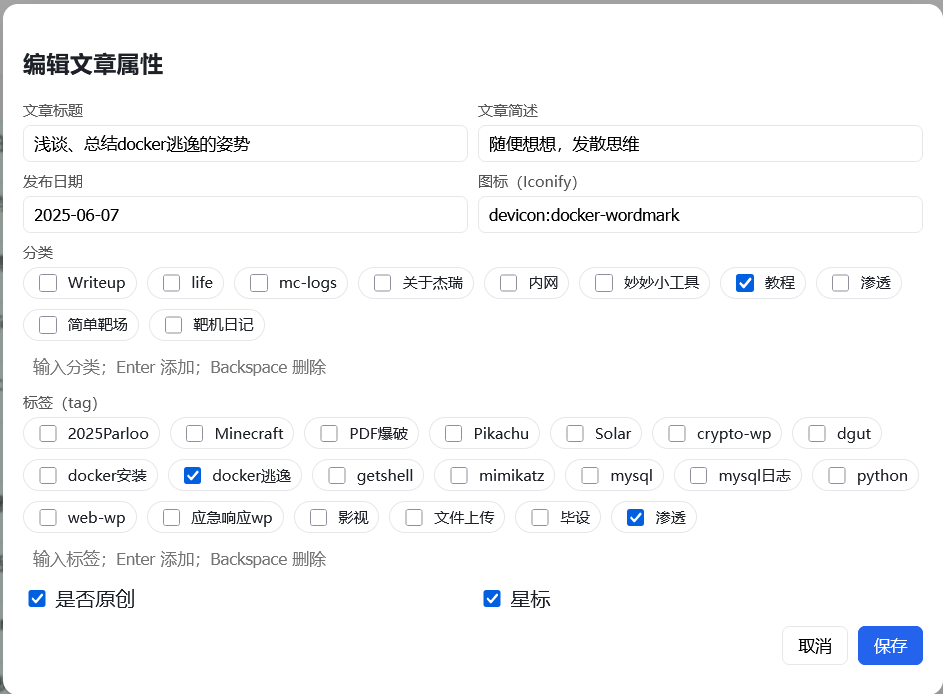Image resolution: width=943 pixels, height=694 pixels.
Task: Select the mimikatz tag
Action: (x=458, y=475)
